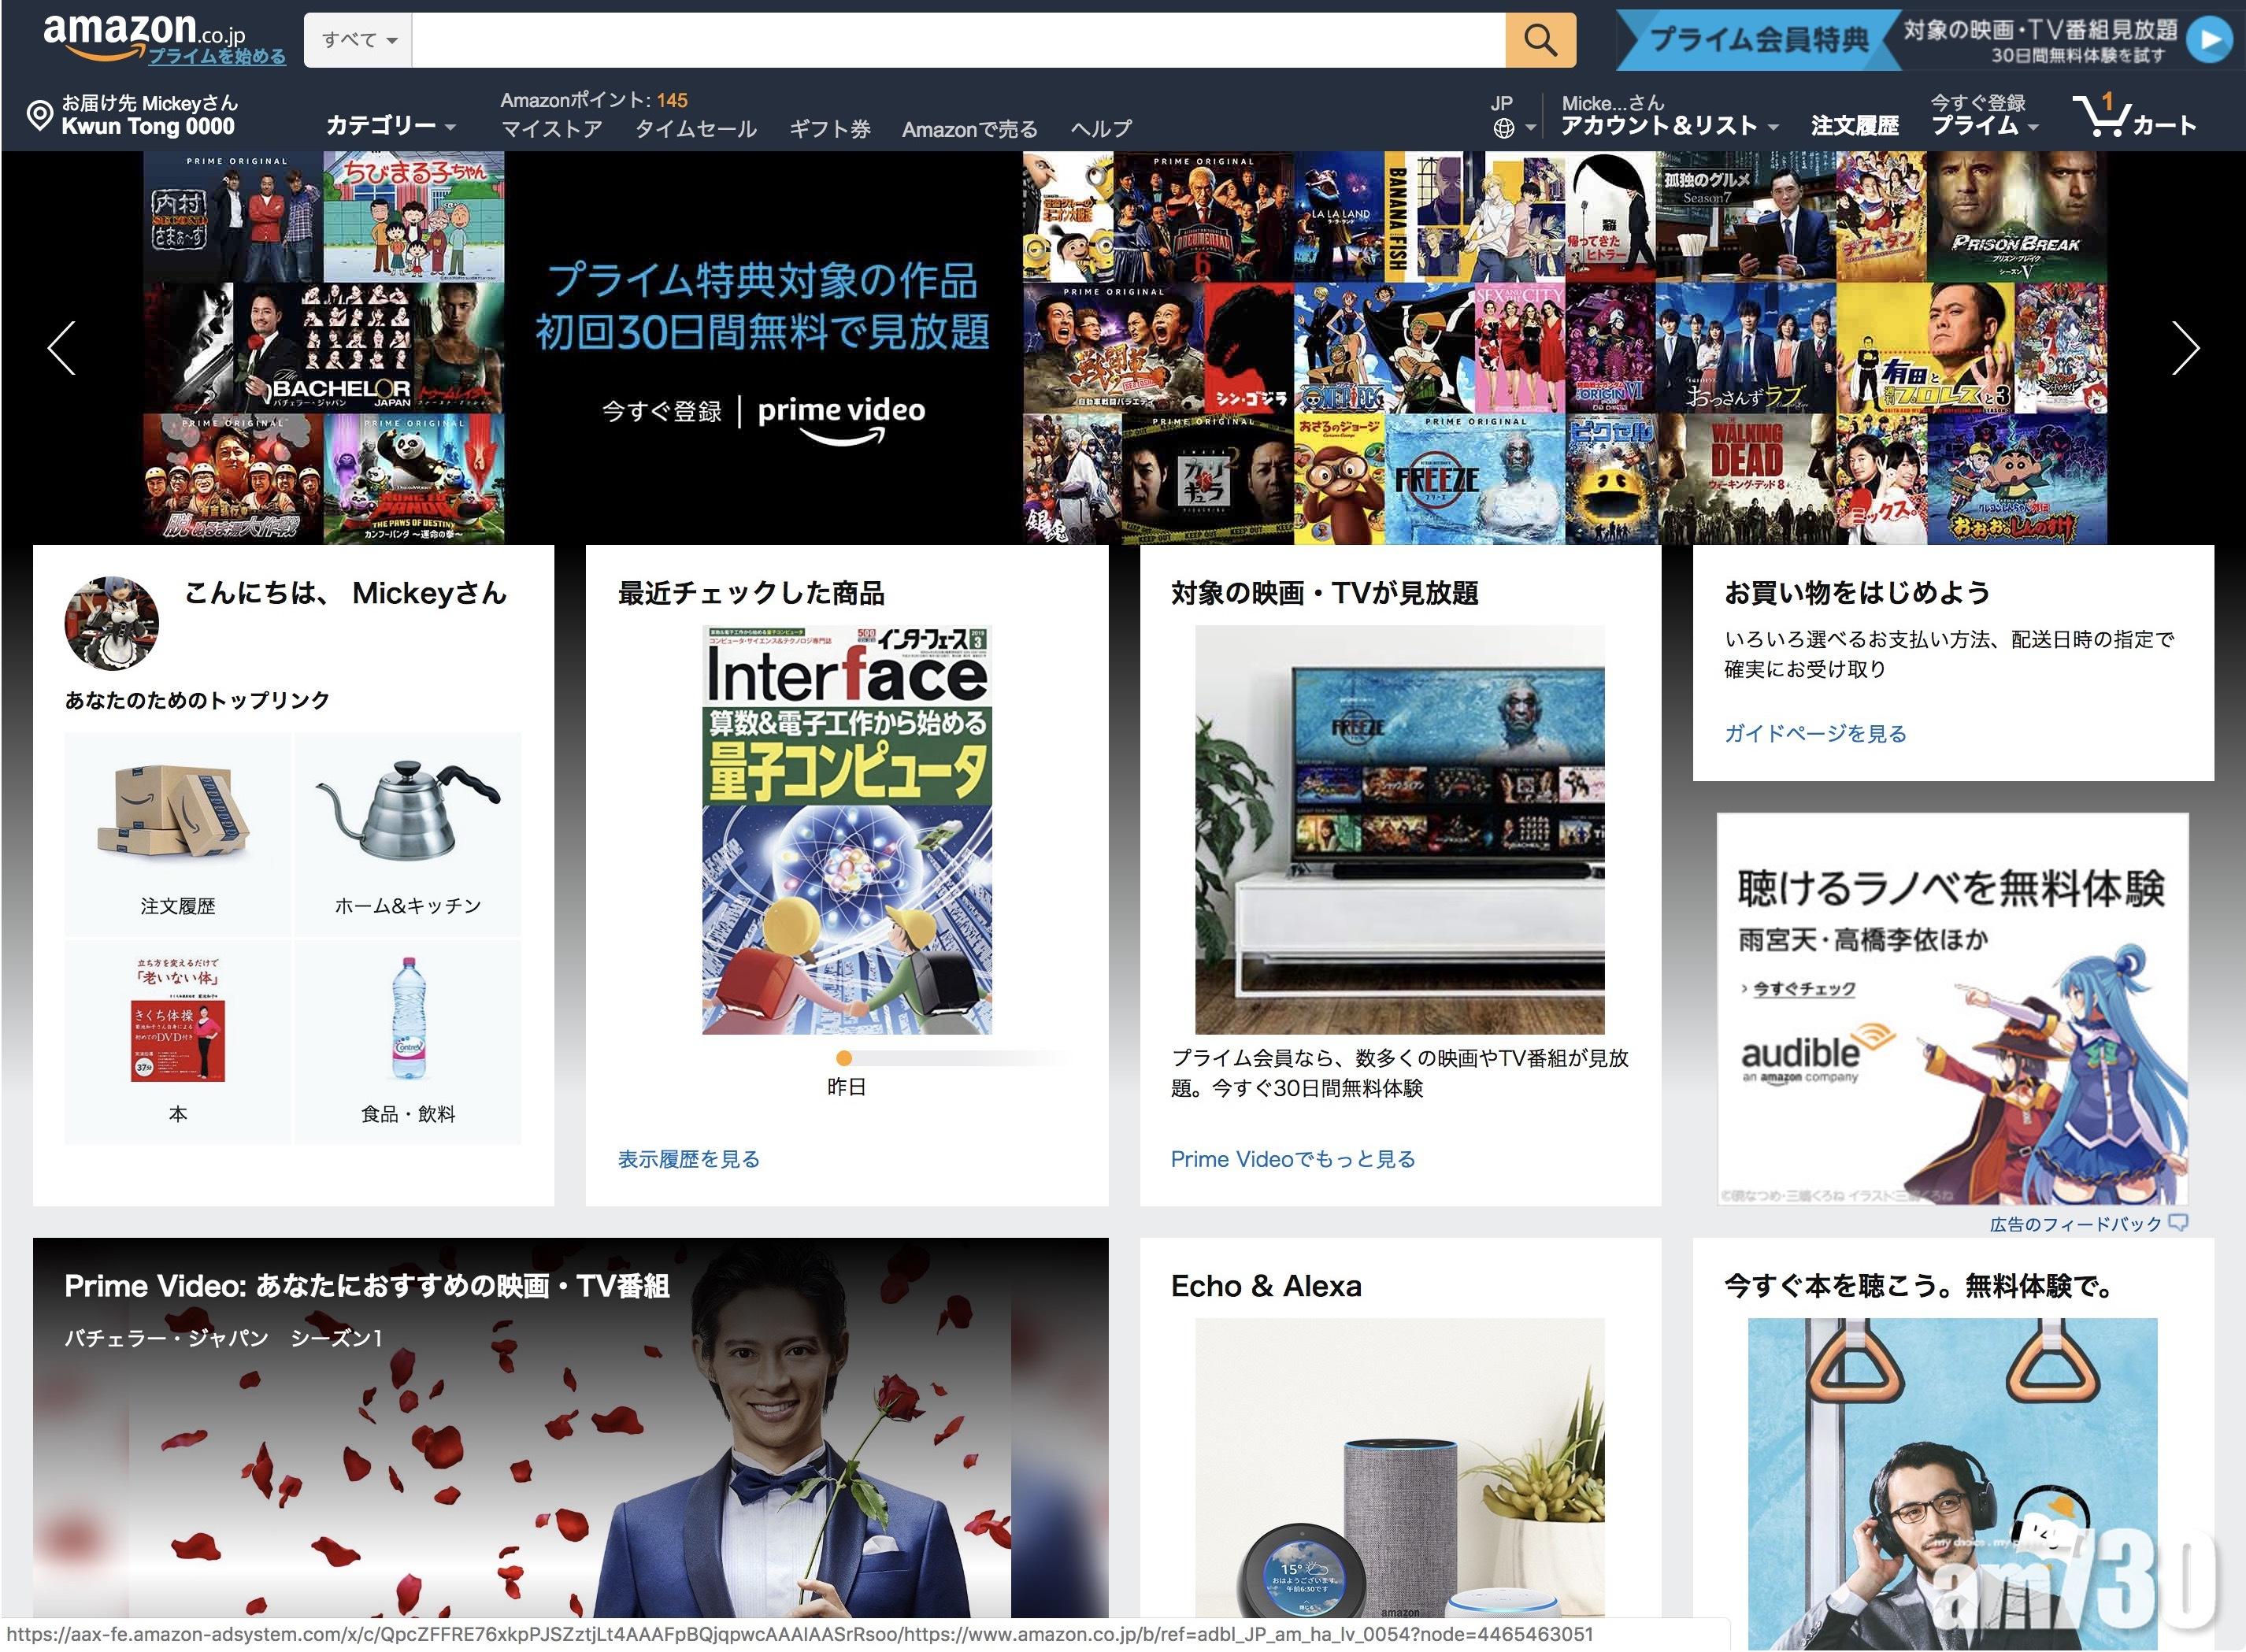Click the Prime Videoでもっと見る link
2246x1652 pixels.
[x=1292, y=1159]
